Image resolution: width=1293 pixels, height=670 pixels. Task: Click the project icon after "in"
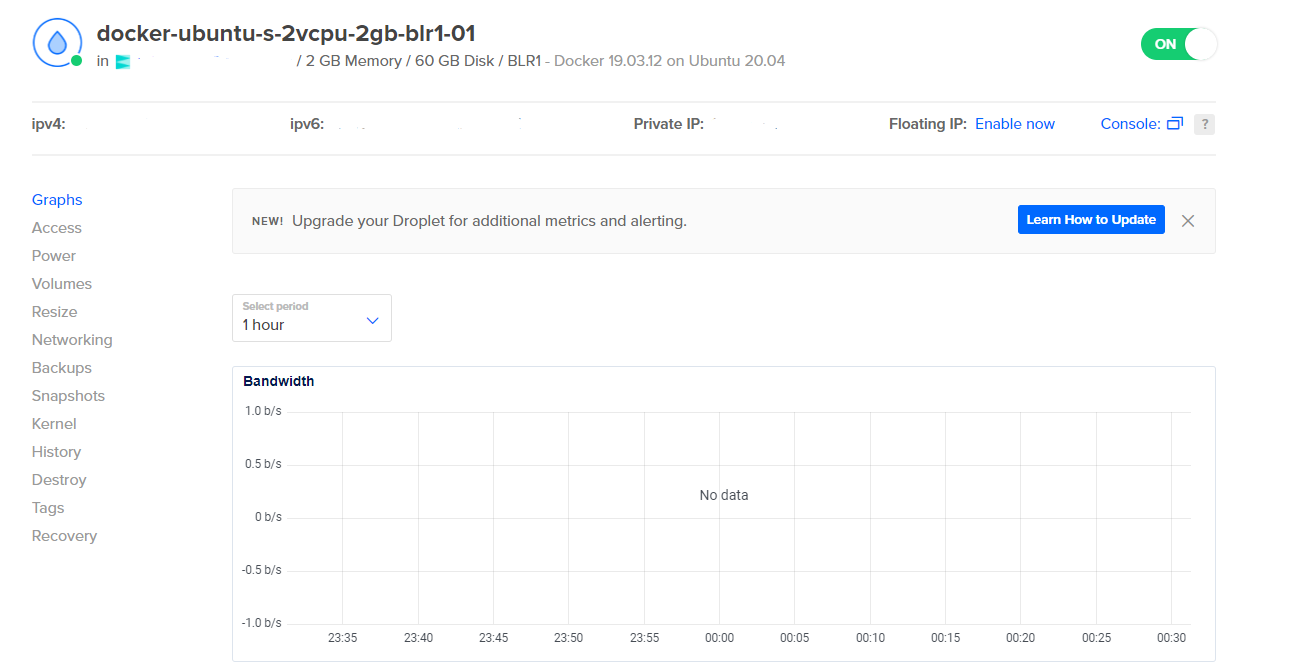[123, 62]
